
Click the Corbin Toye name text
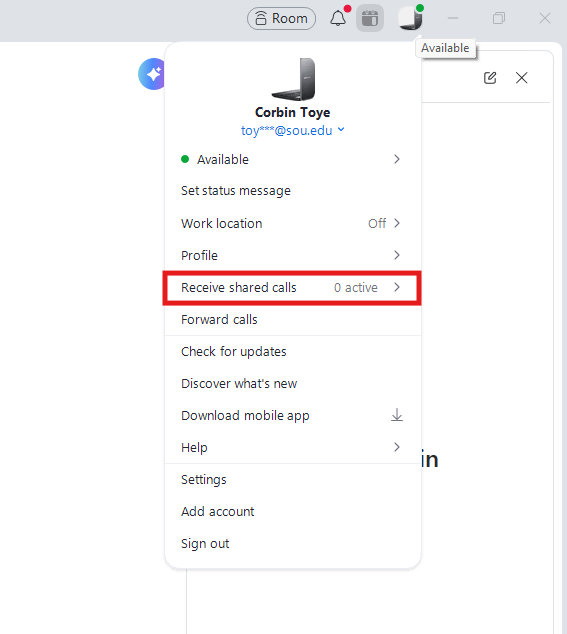click(x=292, y=112)
